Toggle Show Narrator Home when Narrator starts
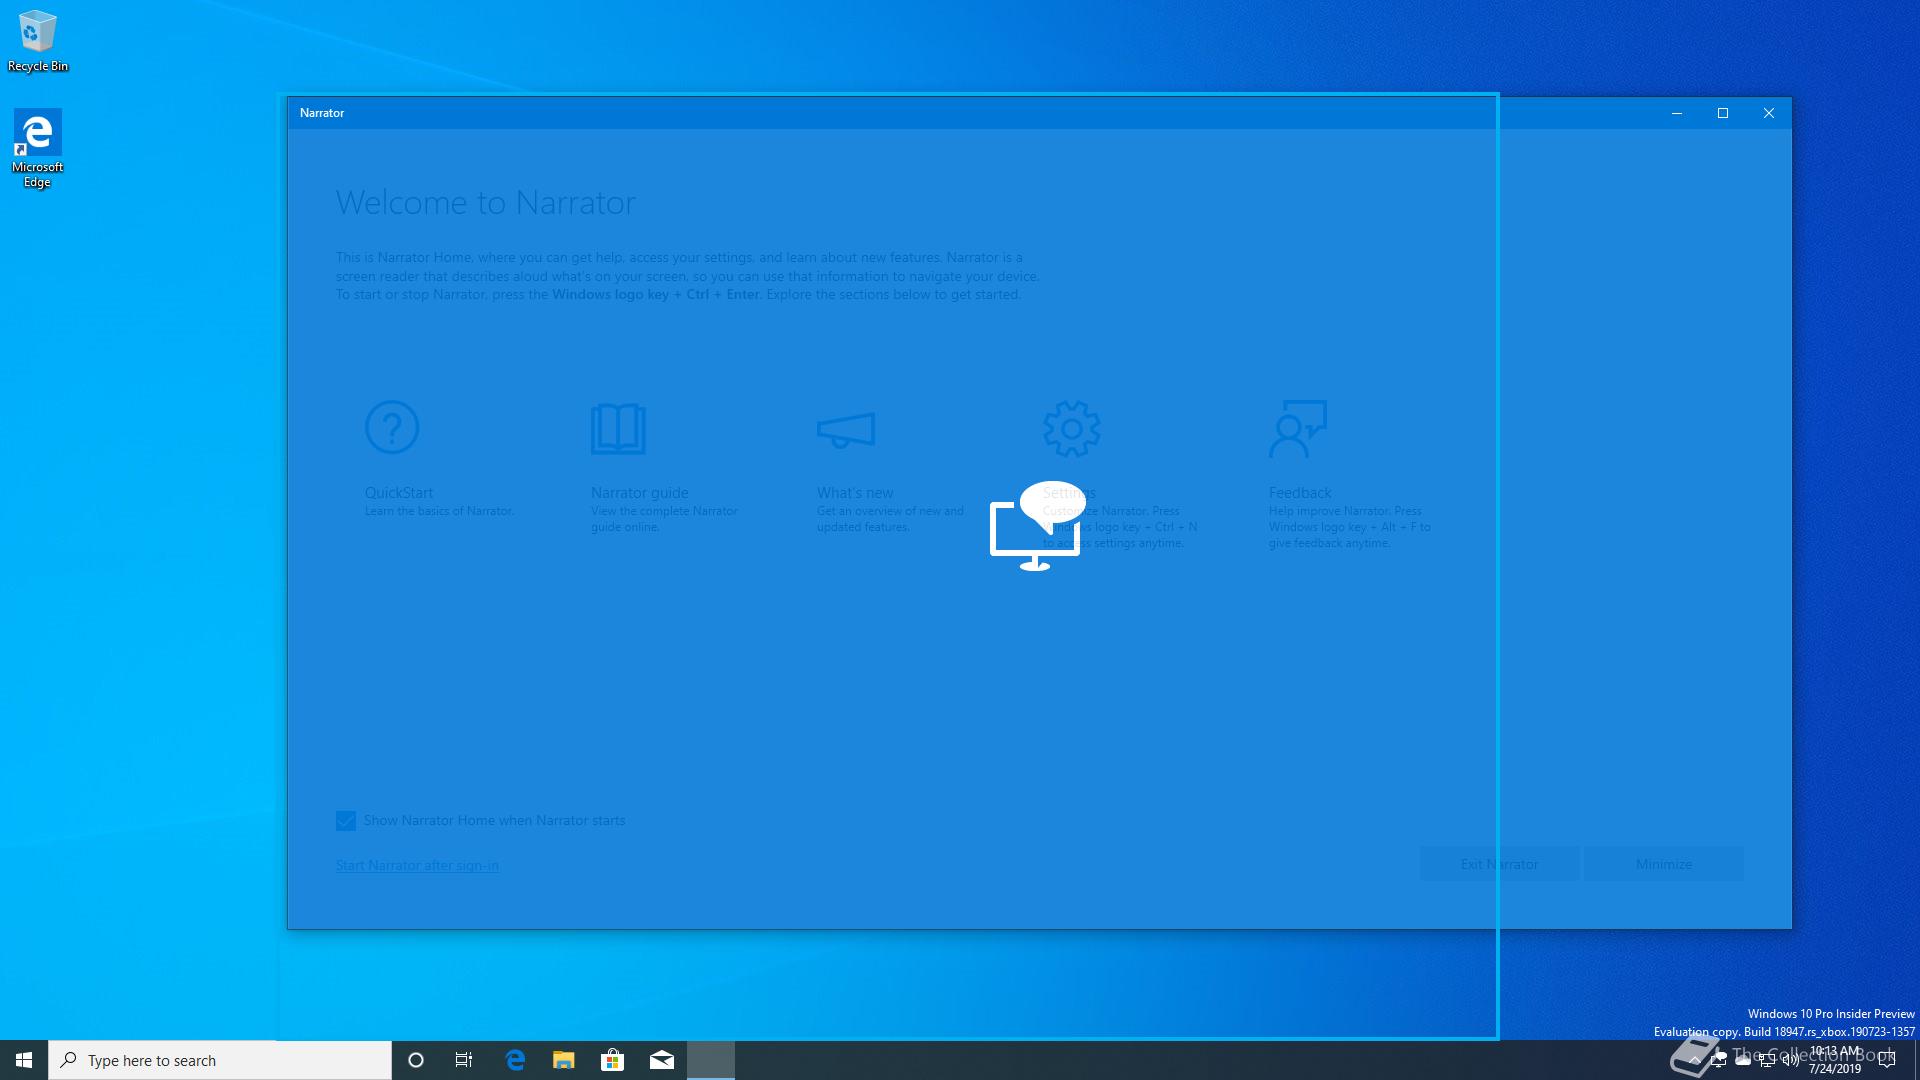This screenshot has width=1920, height=1080. point(346,821)
